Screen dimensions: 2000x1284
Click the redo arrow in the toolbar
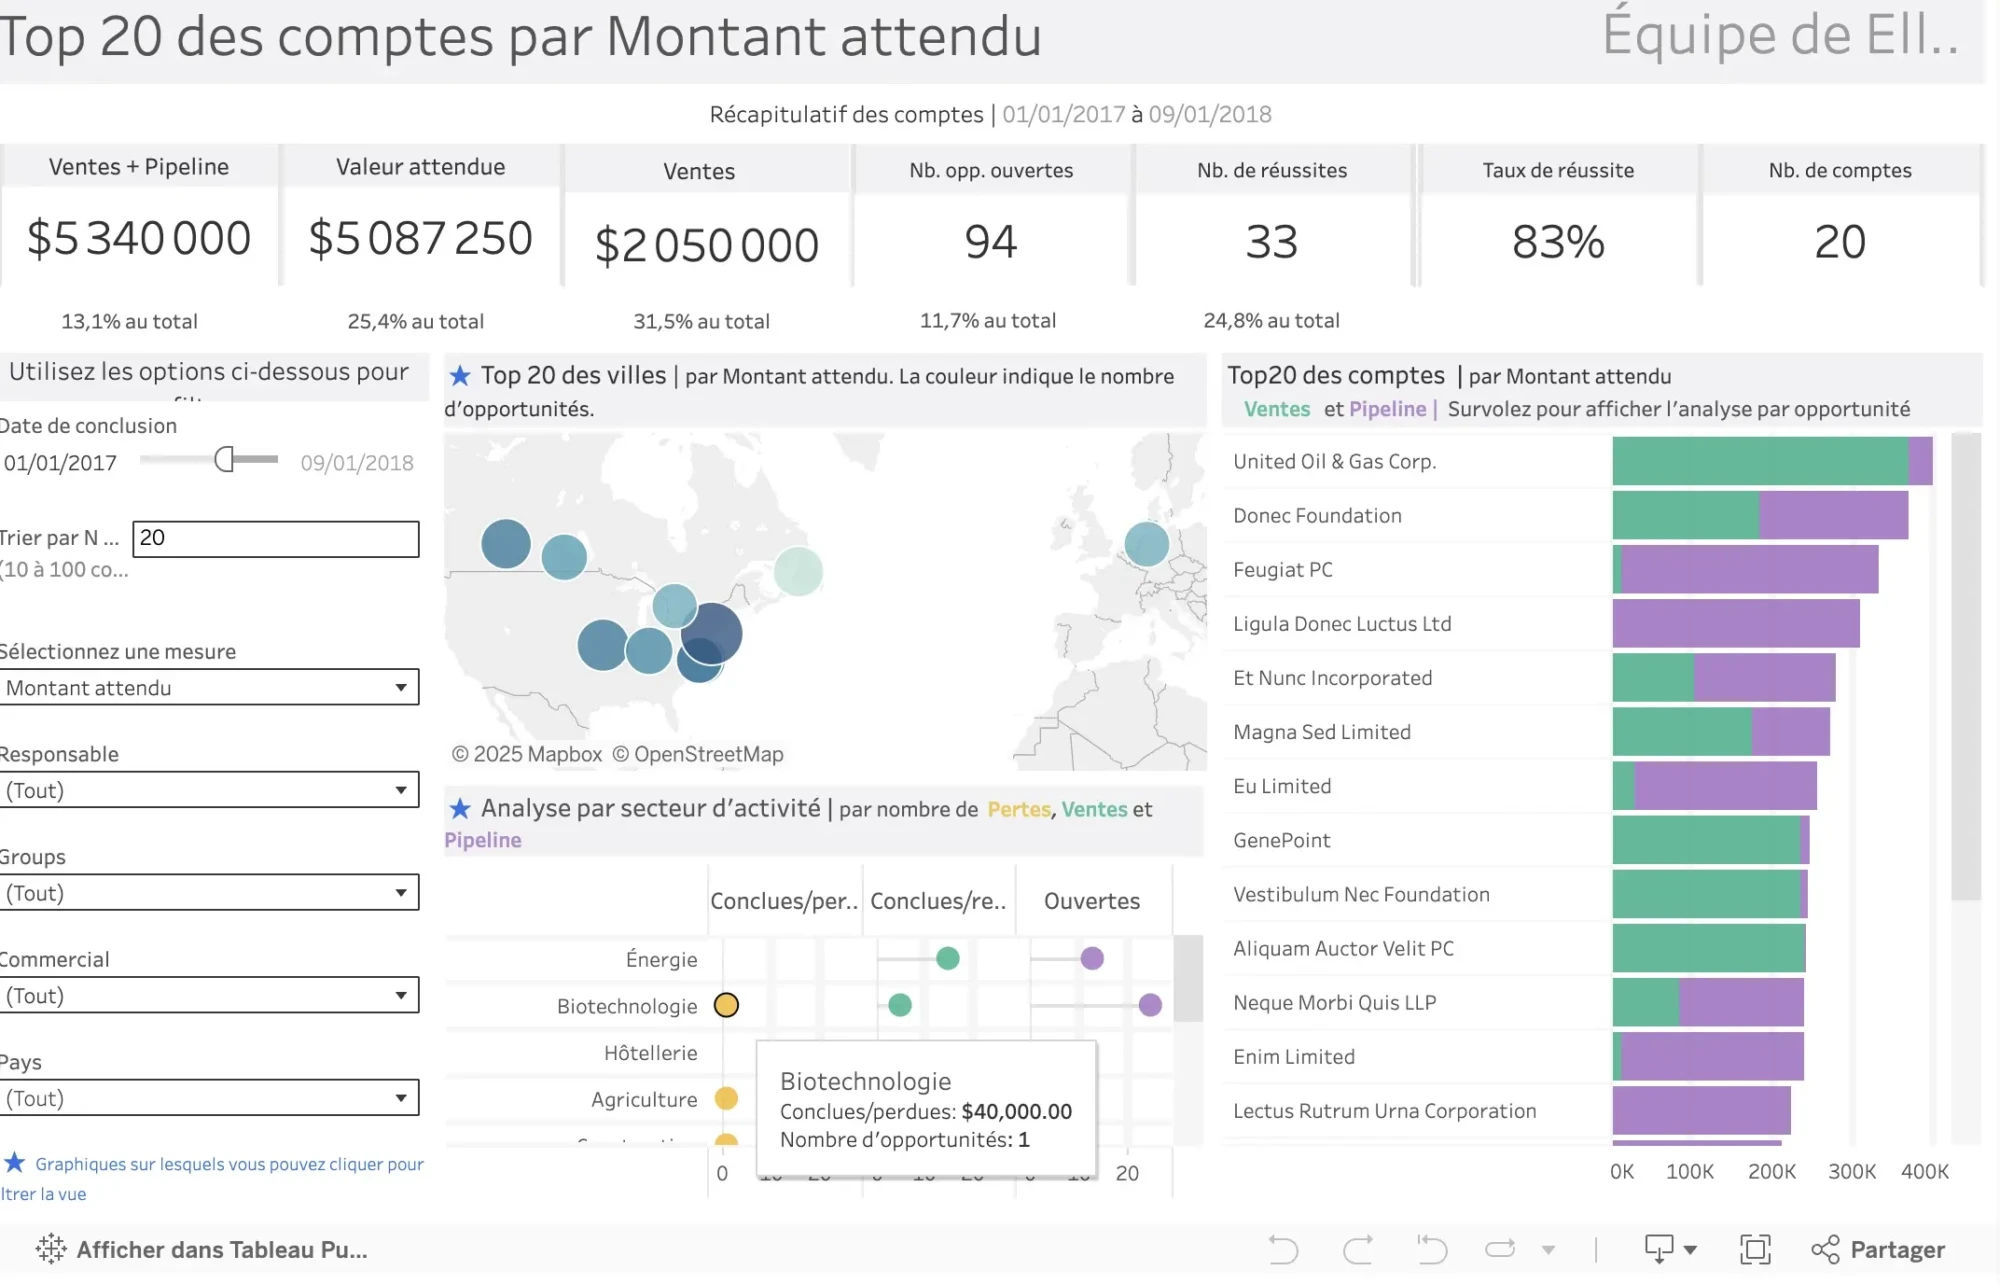click(x=1358, y=1249)
